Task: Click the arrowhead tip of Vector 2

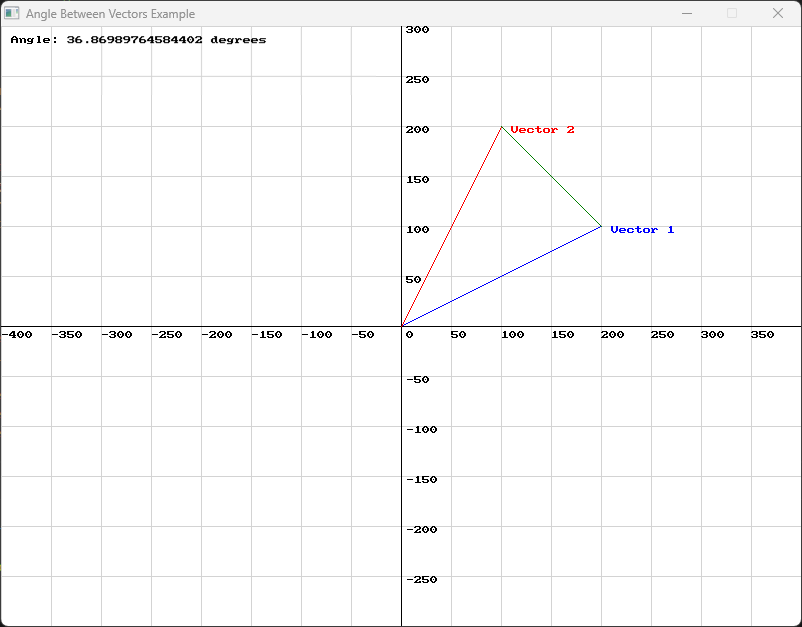Action: [502, 126]
